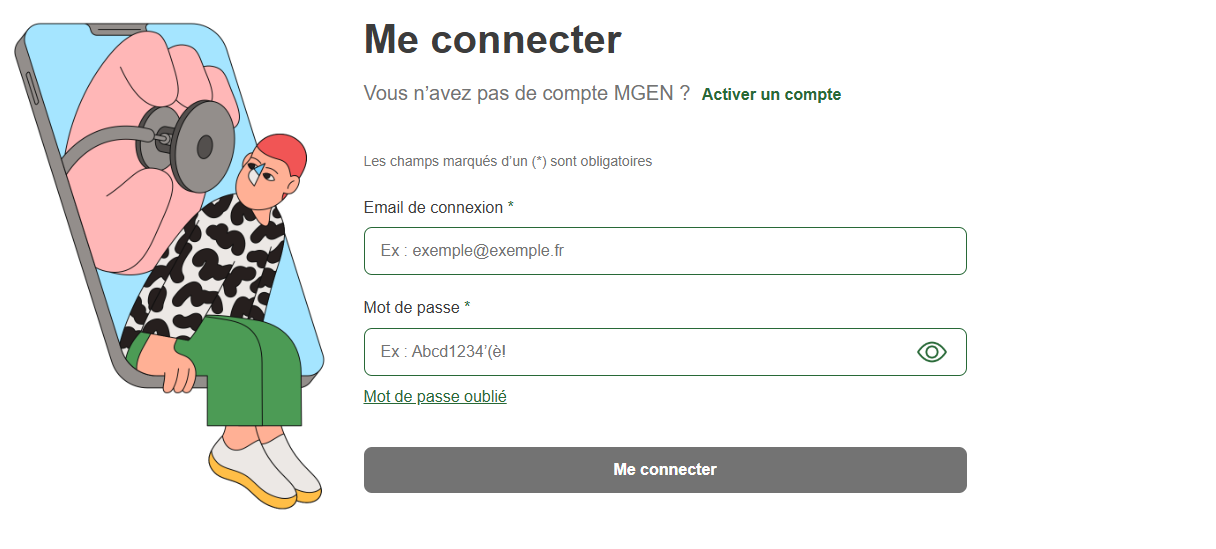Click the Email de connexion input field
The height and width of the screenshot is (549, 1216).
pyautogui.click(x=665, y=251)
